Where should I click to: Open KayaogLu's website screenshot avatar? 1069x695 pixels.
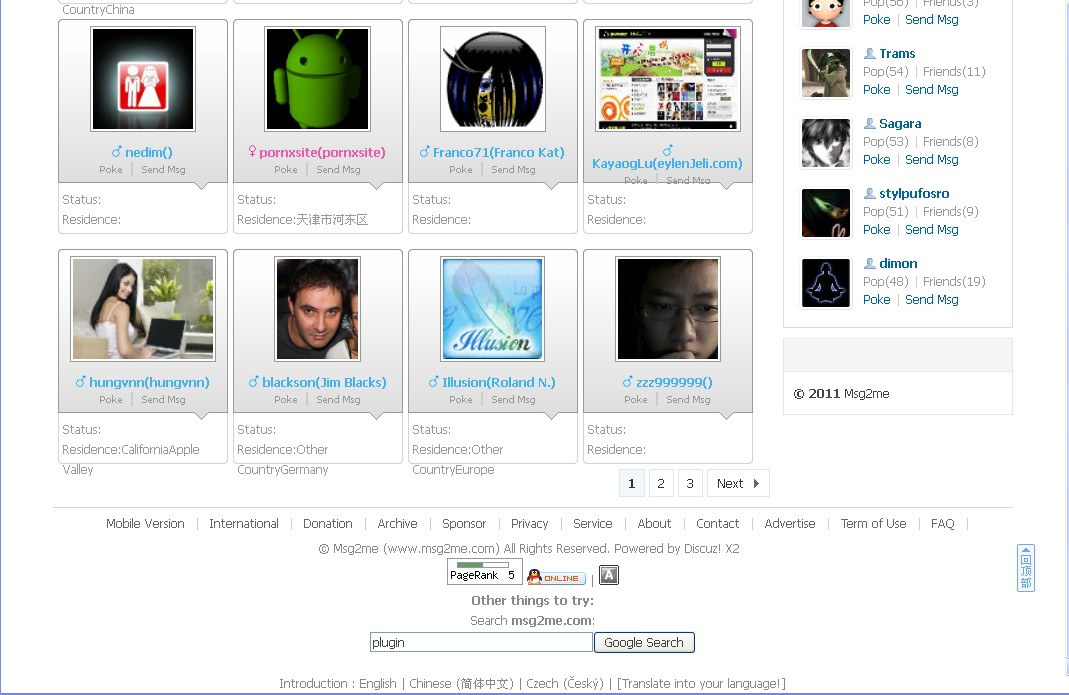coord(668,79)
